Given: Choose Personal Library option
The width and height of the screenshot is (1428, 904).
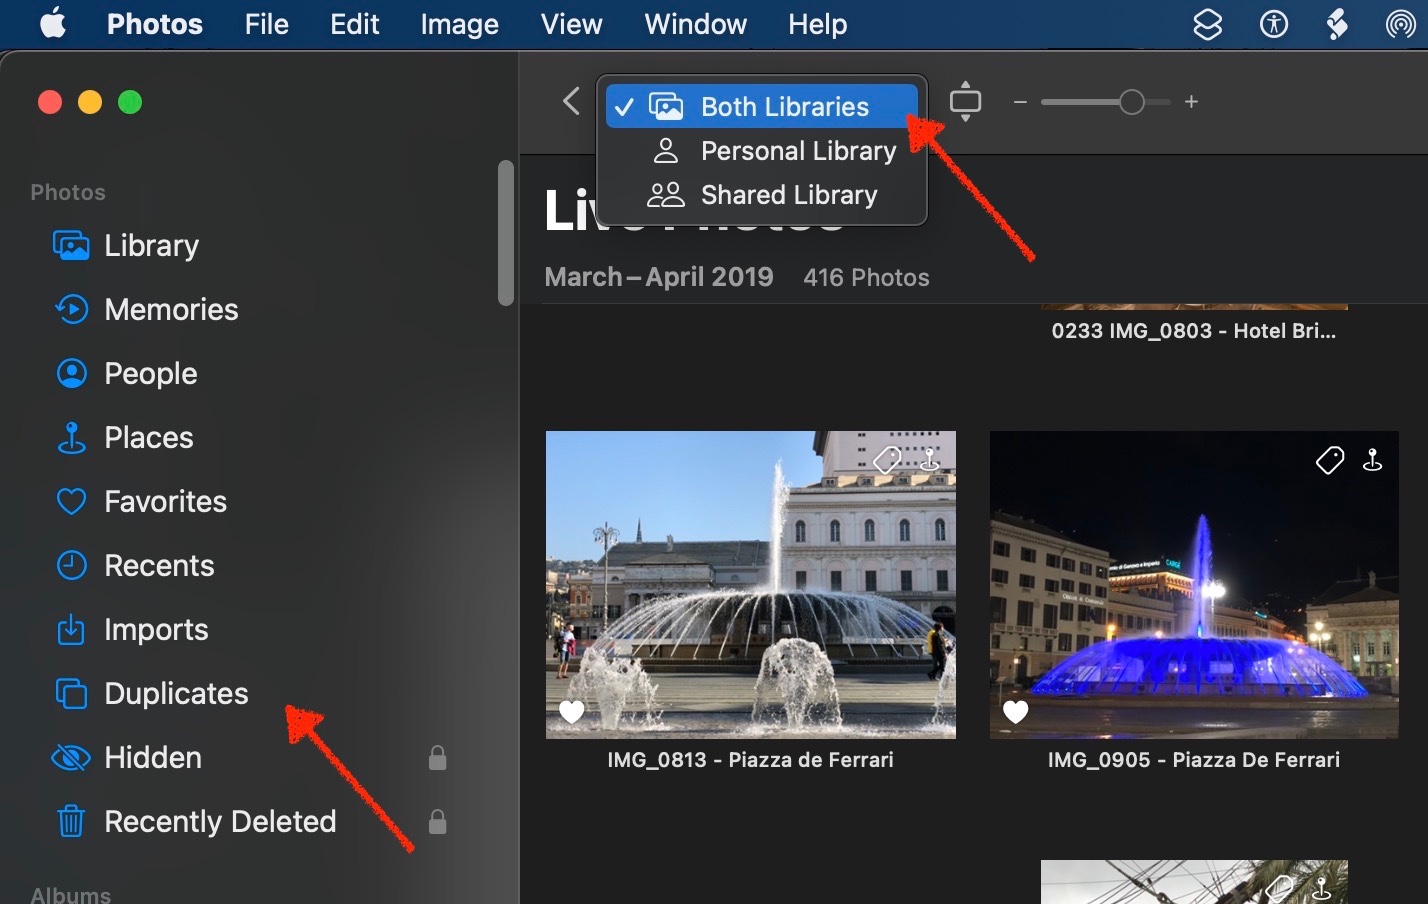Looking at the screenshot, I should [762, 151].
